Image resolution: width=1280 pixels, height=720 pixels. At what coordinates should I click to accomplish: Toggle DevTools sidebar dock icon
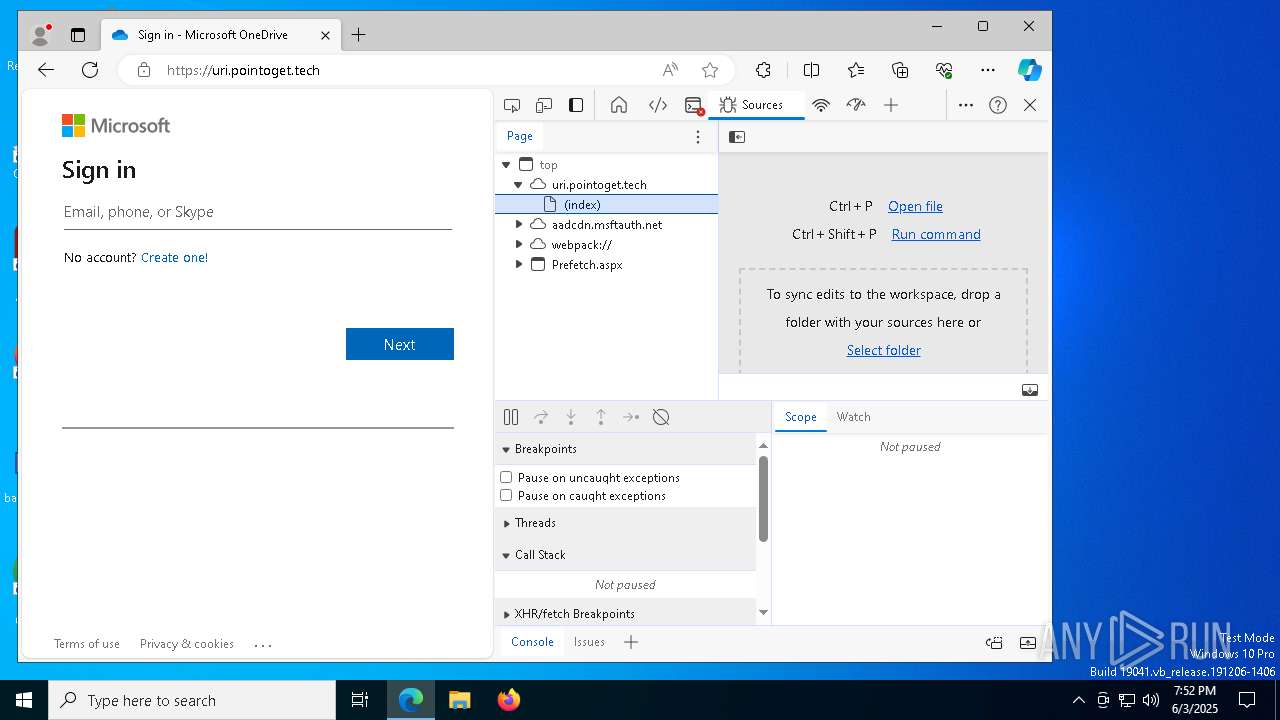[576, 105]
